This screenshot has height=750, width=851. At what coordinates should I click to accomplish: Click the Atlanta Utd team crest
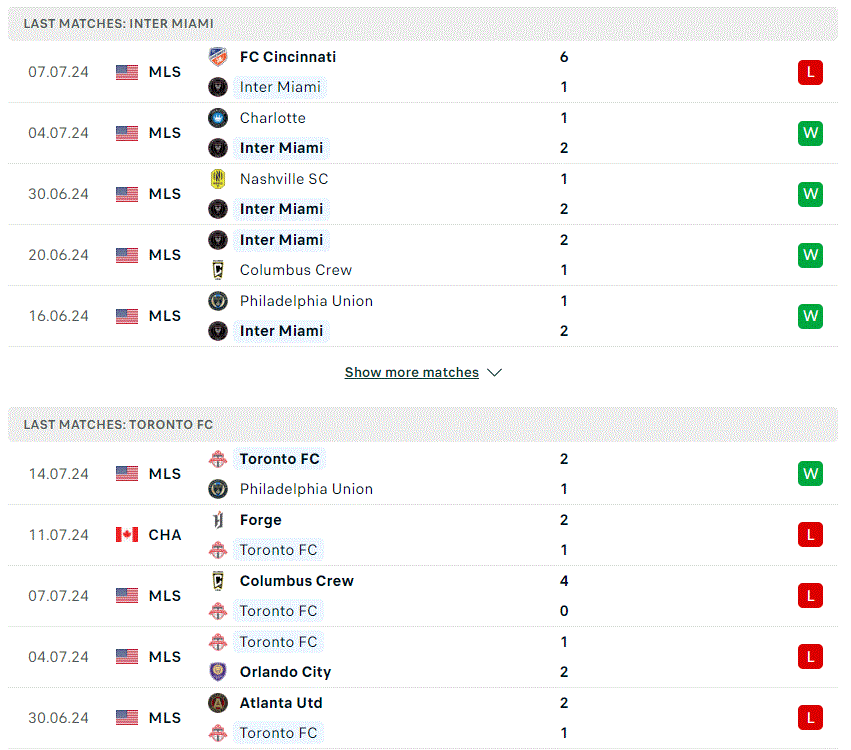pyautogui.click(x=218, y=703)
